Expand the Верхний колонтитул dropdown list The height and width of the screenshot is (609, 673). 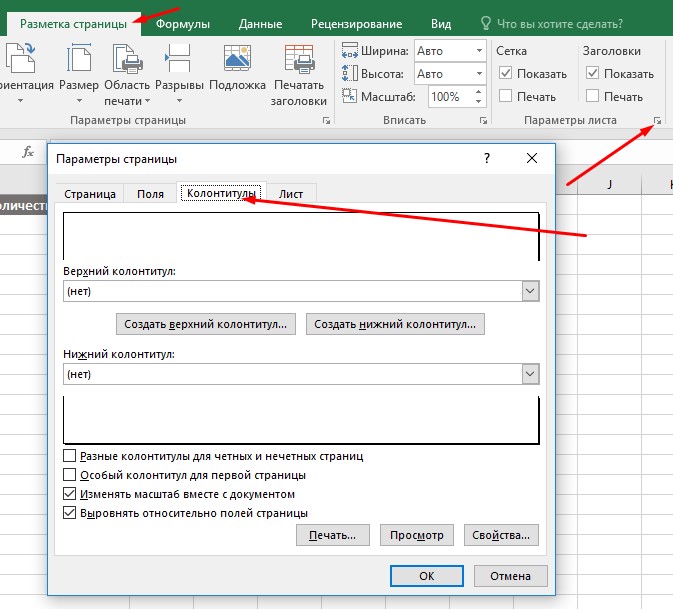[x=530, y=291]
